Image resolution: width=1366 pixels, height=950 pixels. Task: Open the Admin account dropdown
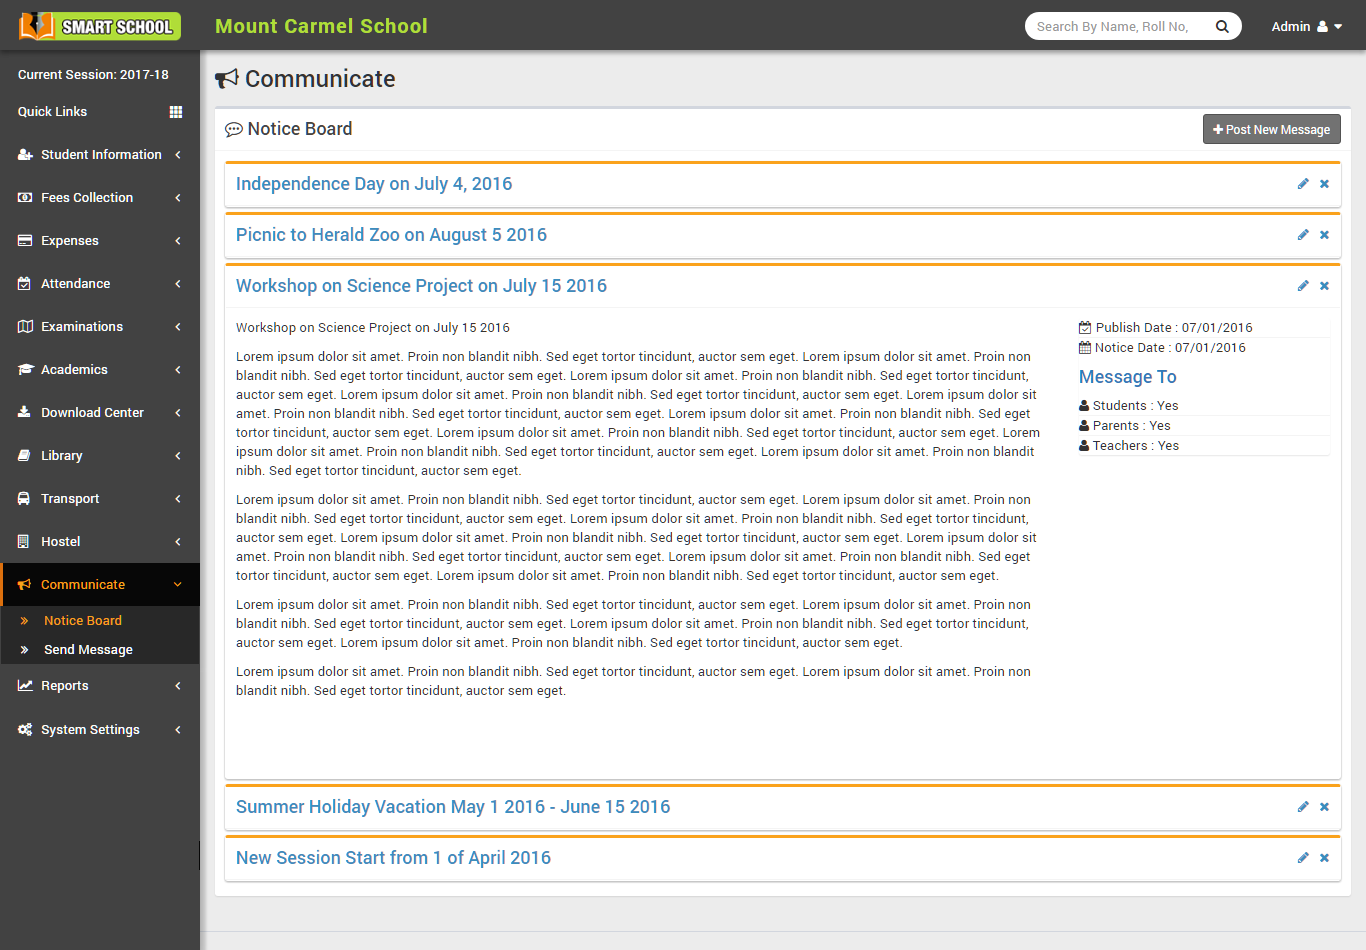1306,26
